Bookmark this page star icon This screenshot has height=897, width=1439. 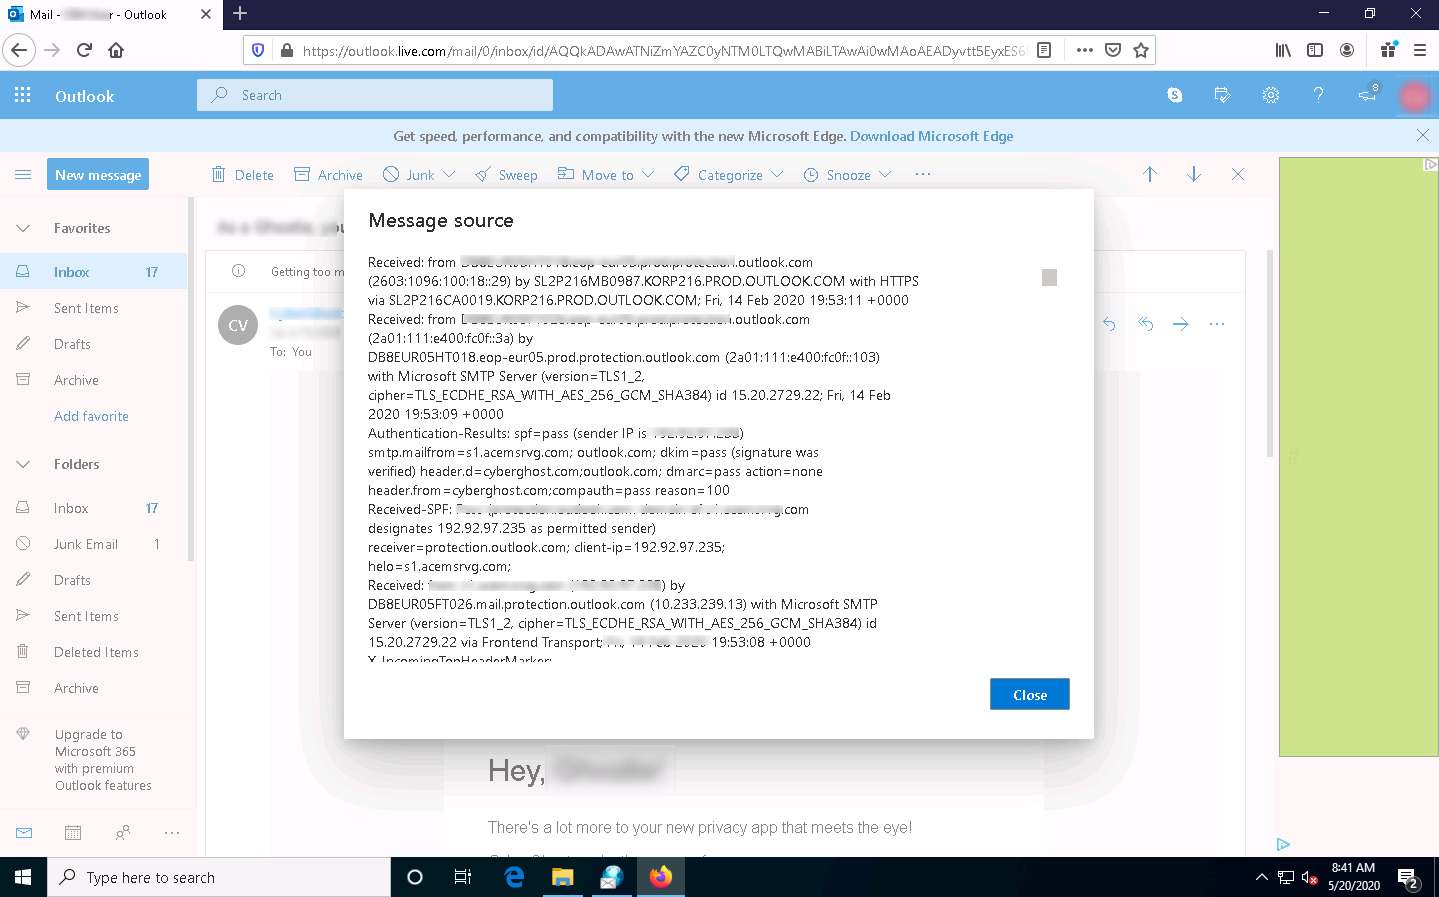point(1141,50)
